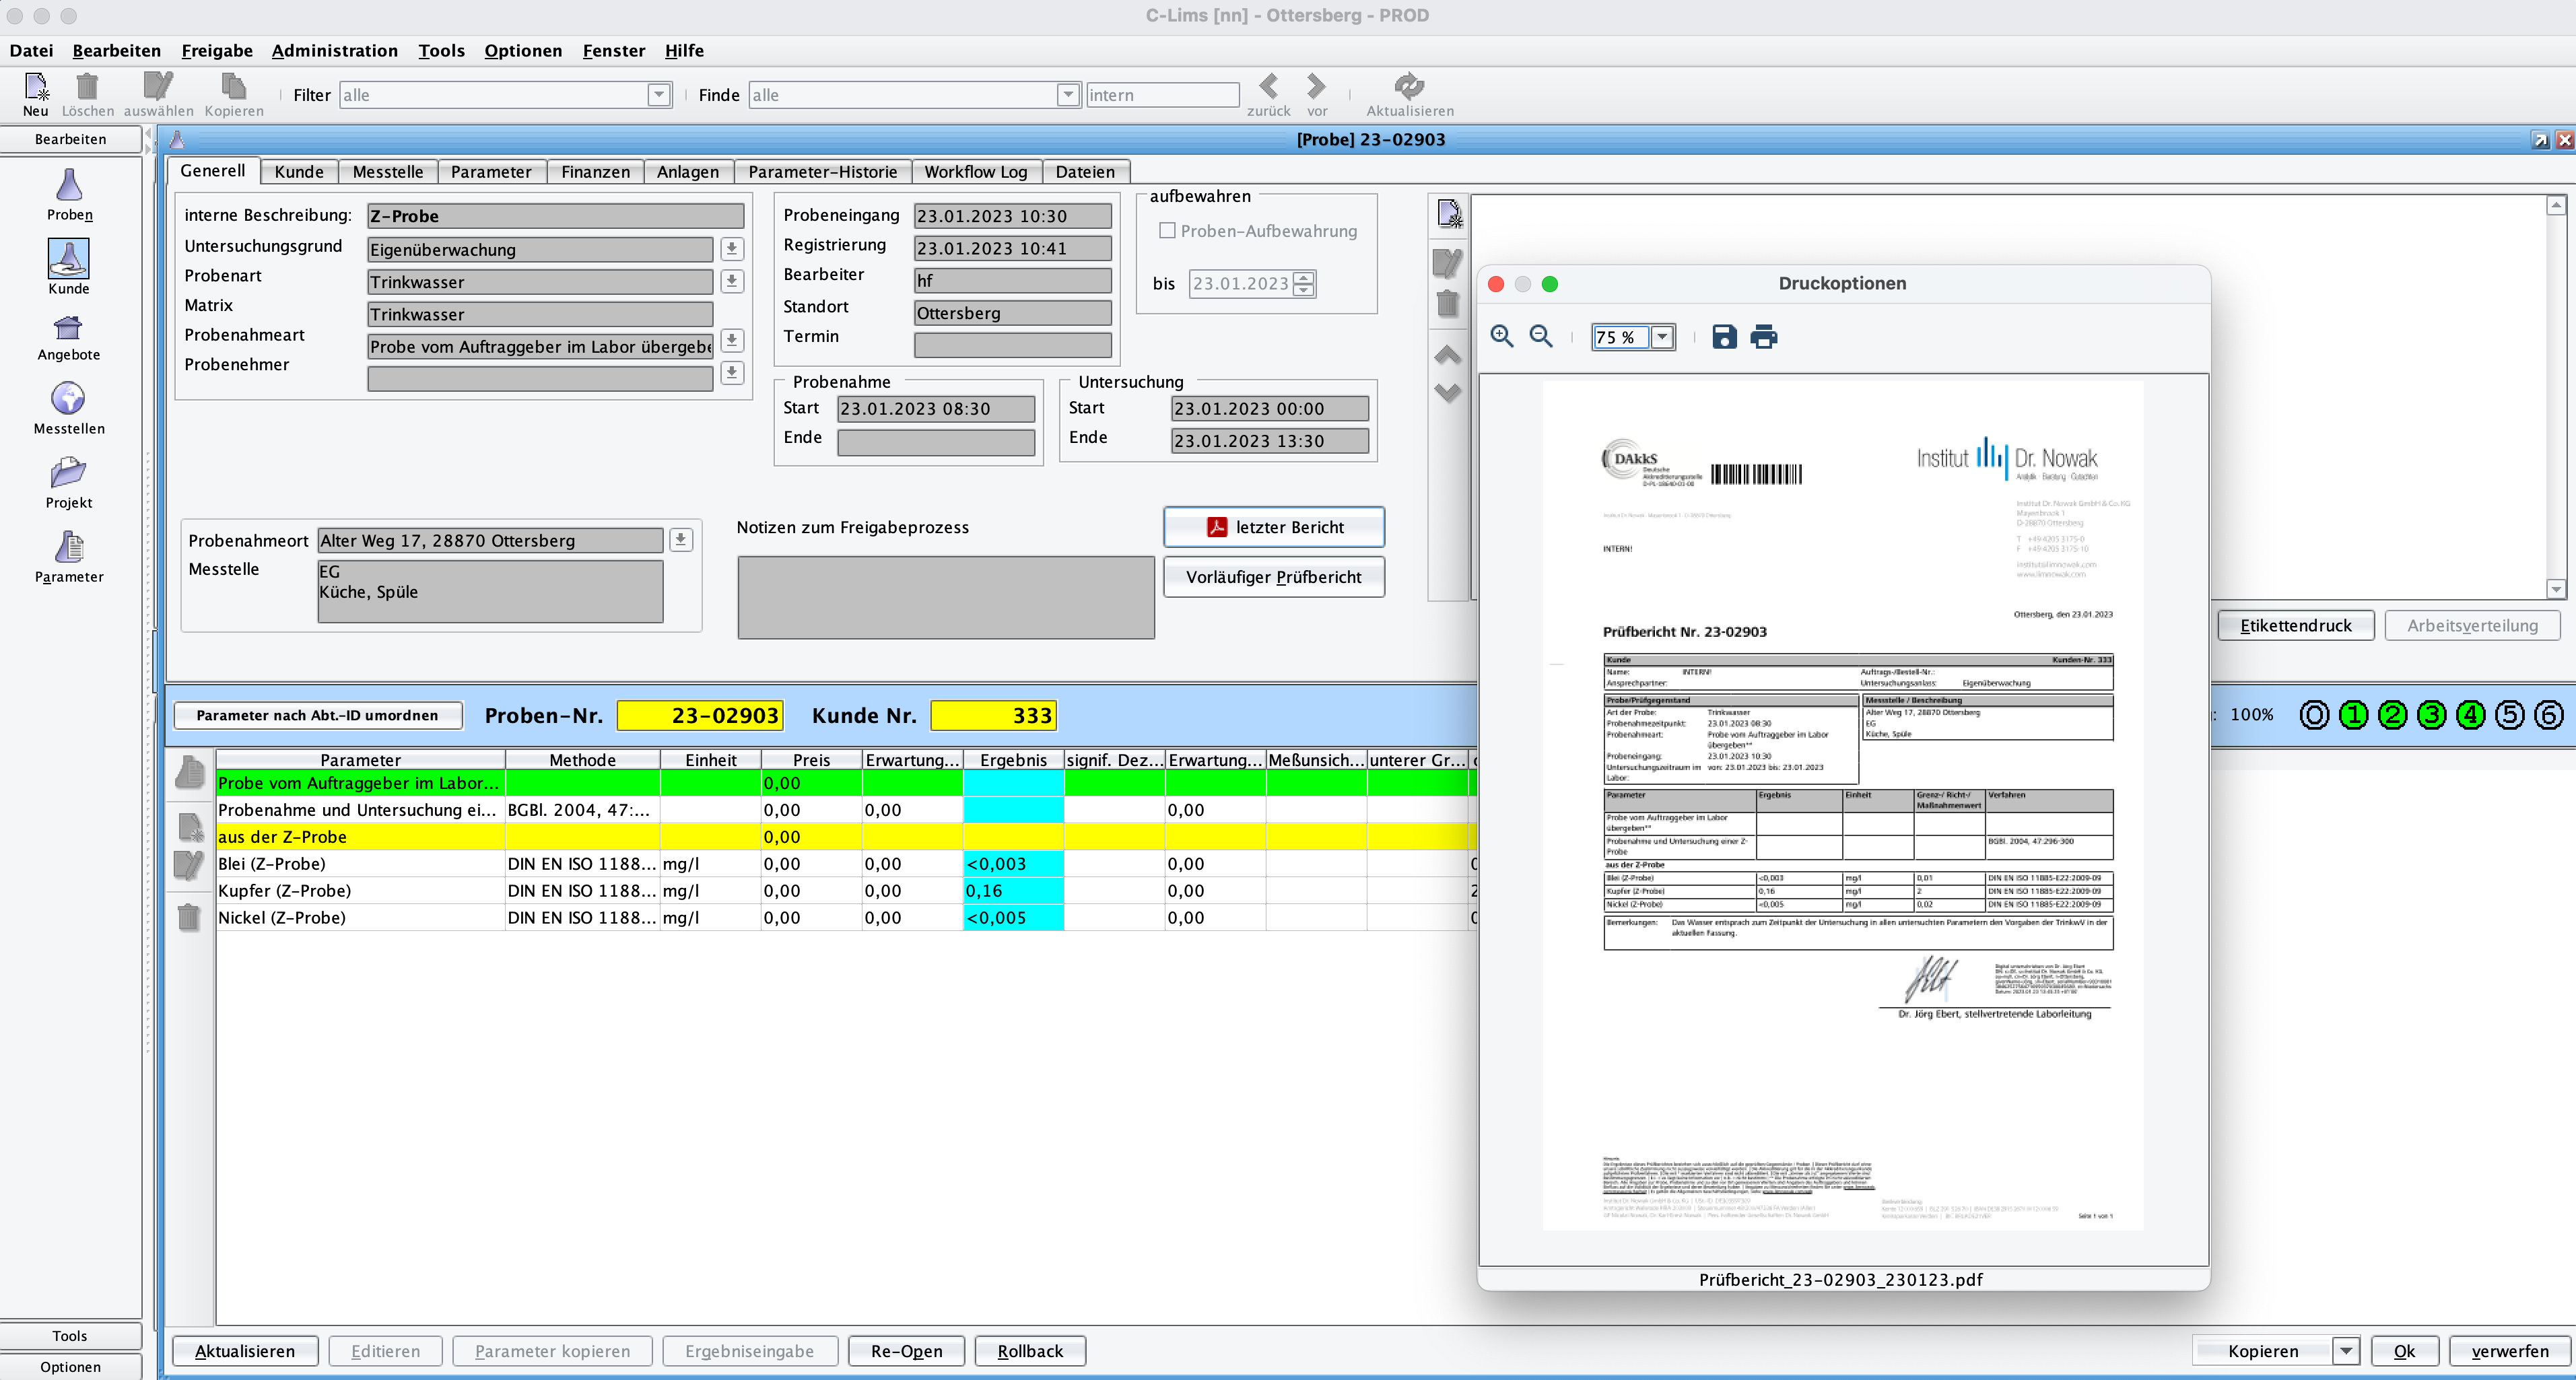Screen dimensions: 2576x1380
Task: Open the Administration menu
Action: click(334, 51)
